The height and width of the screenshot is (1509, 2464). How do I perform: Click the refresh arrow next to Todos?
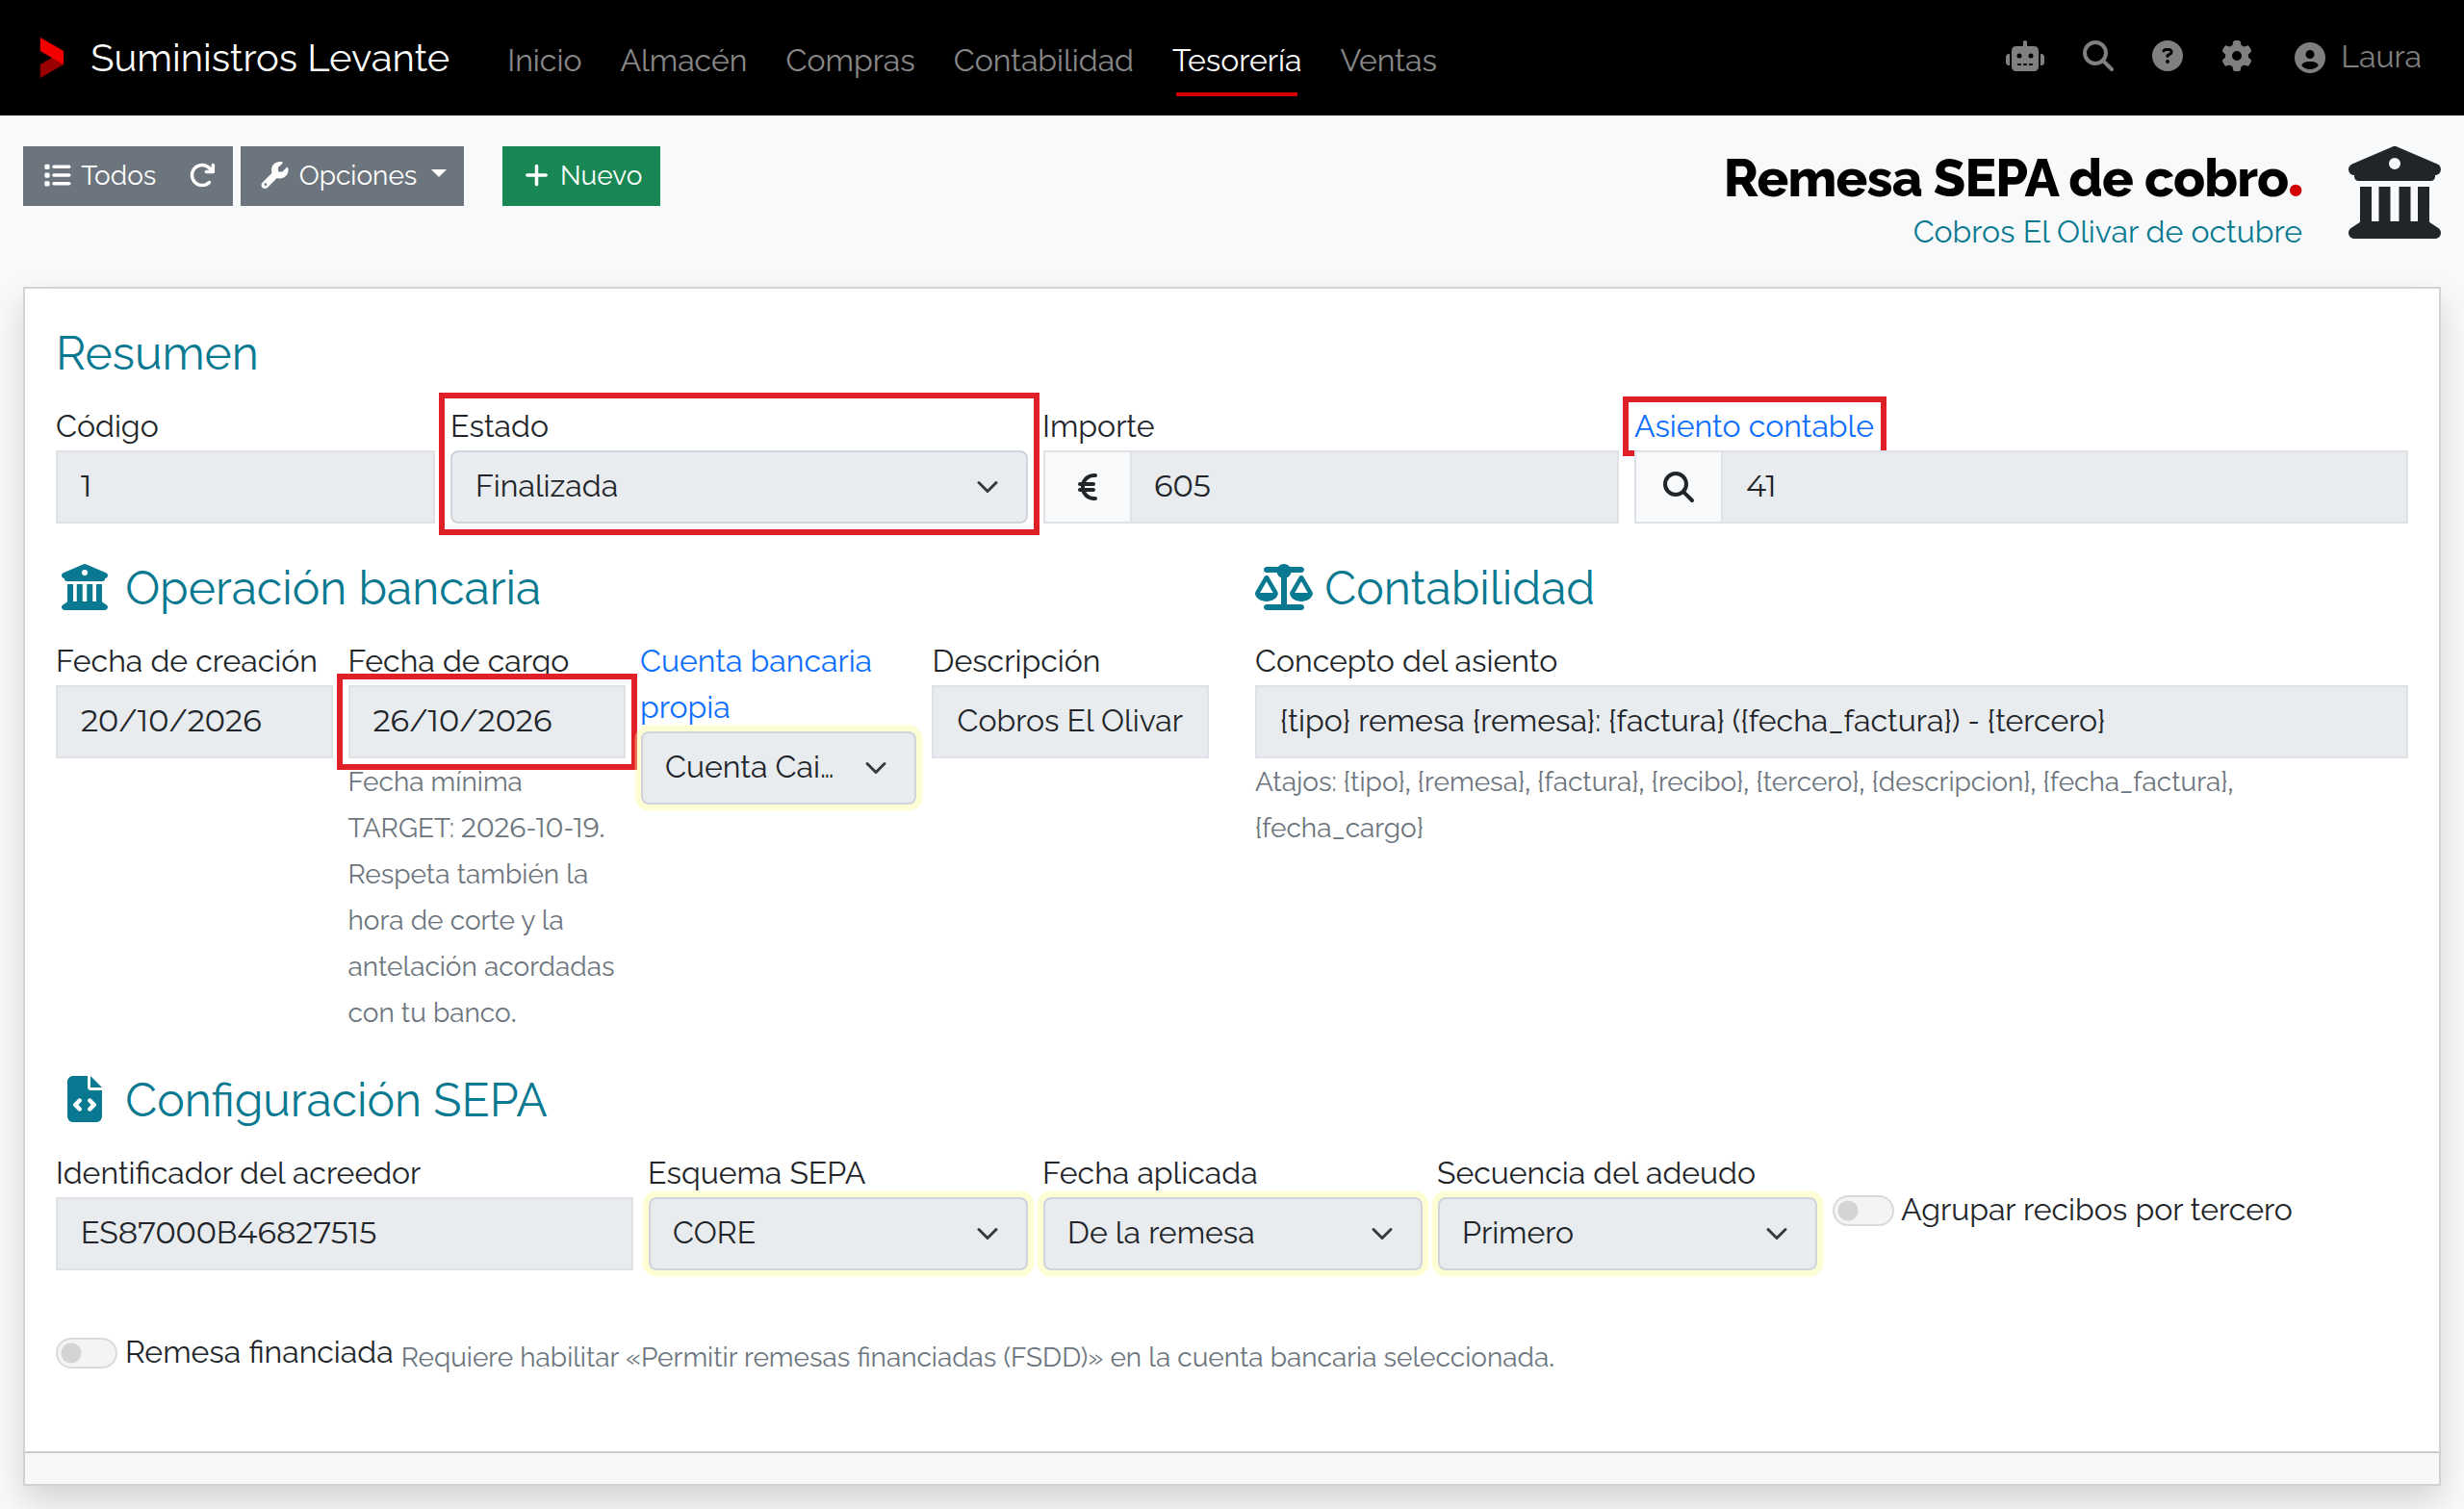coord(203,175)
